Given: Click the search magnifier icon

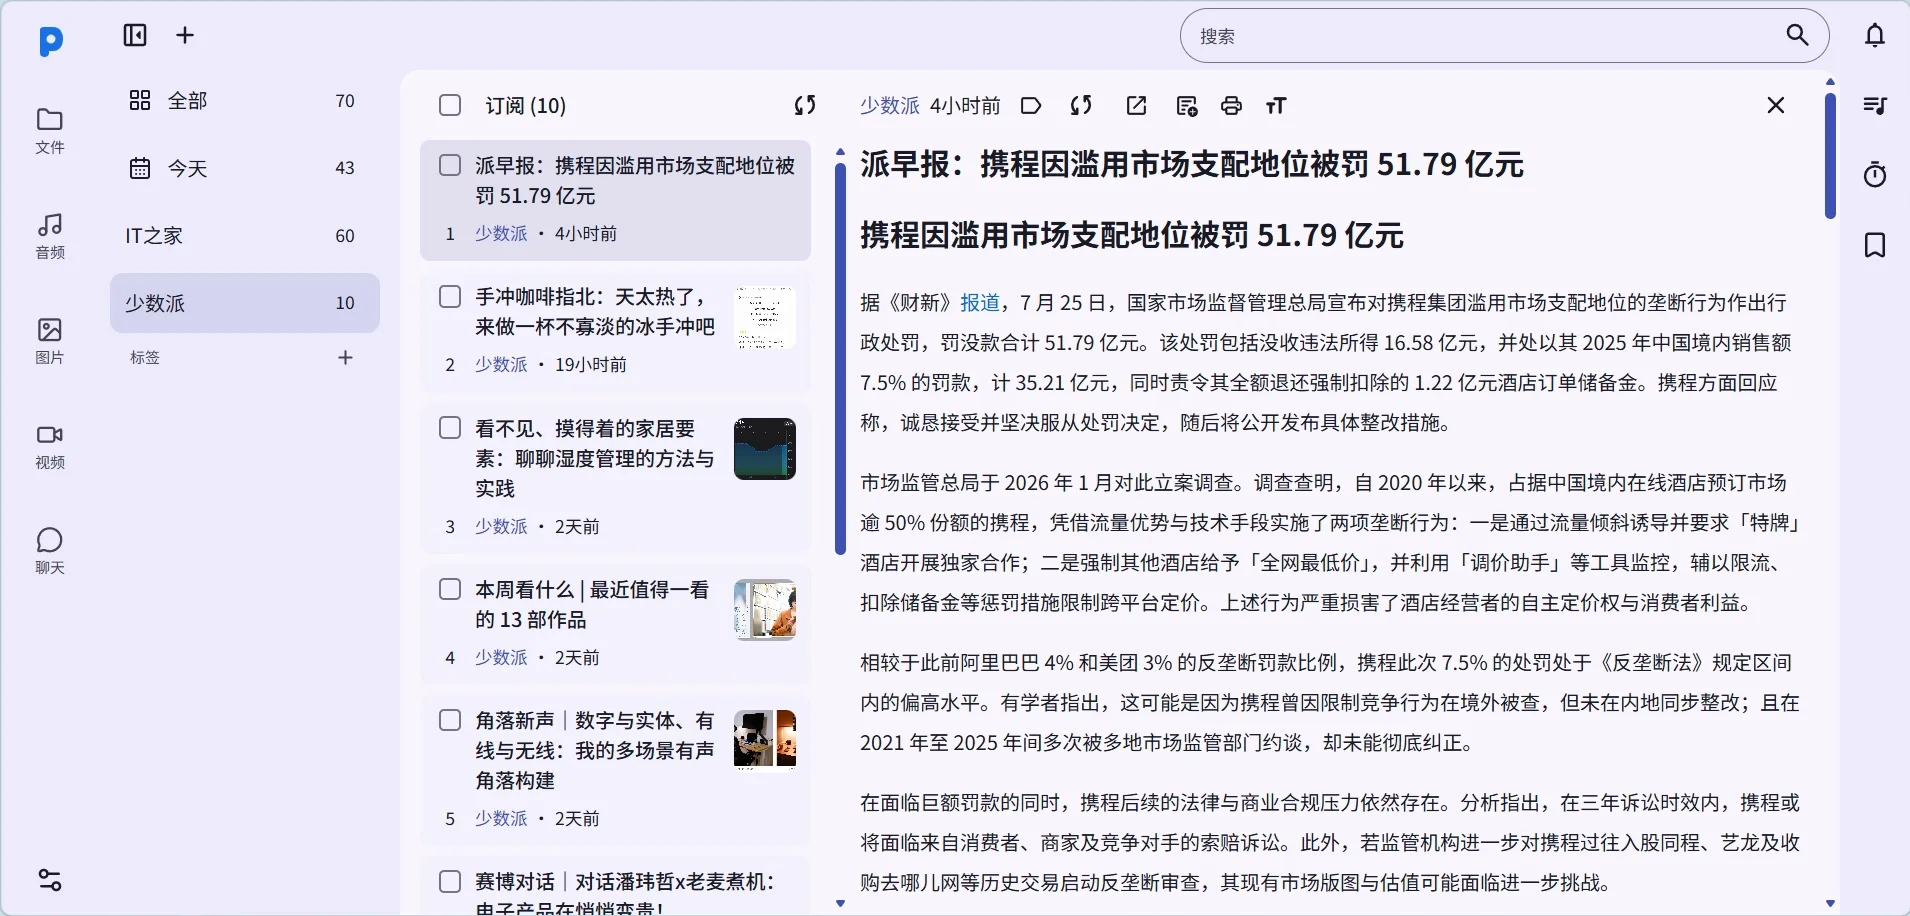Looking at the screenshot, I should click(1797, 36).
